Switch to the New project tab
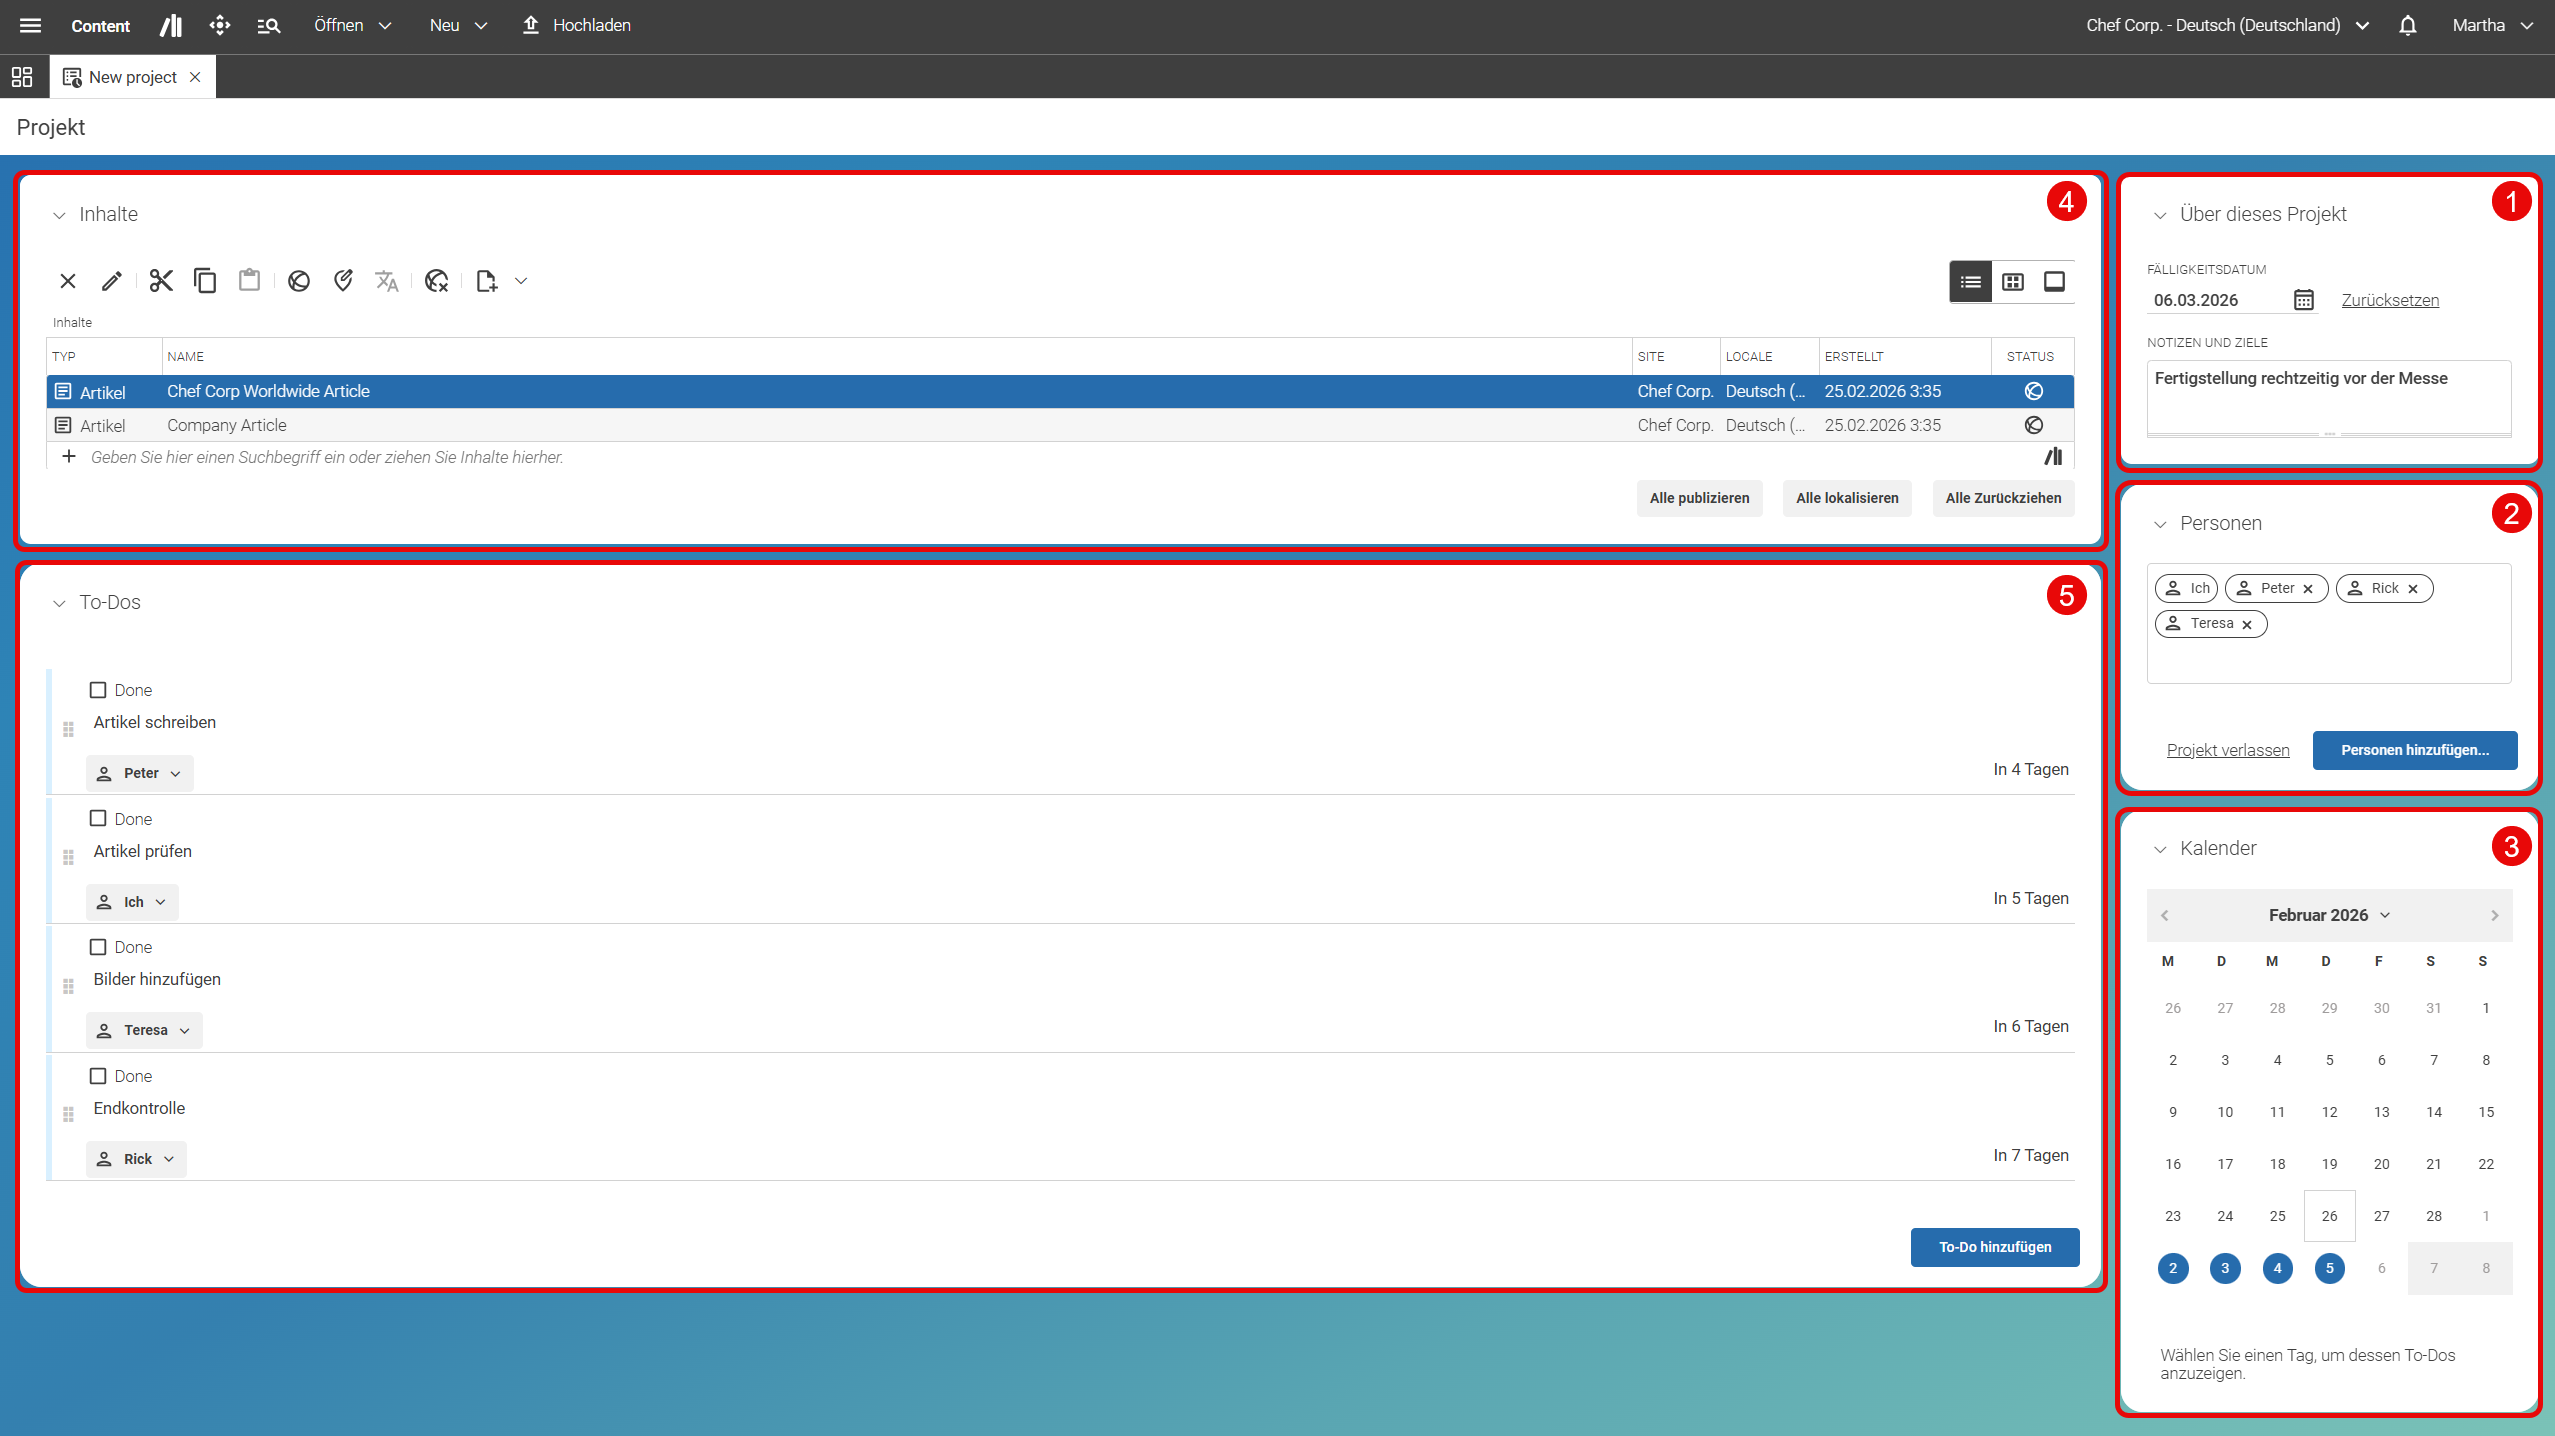The width and height of the screenshot is (2555, 1436). pyautogui.click(x=132, y=77)
